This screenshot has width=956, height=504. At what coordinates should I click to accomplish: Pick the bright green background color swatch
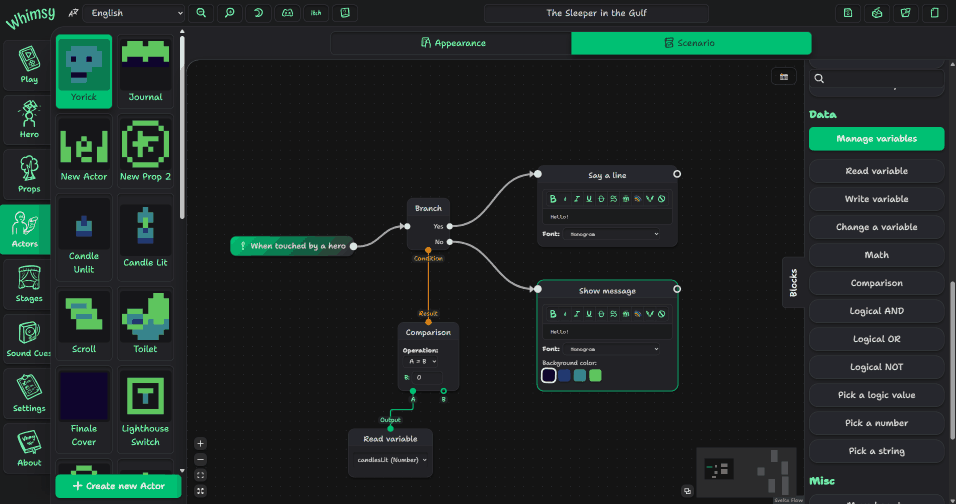[596, 375]
